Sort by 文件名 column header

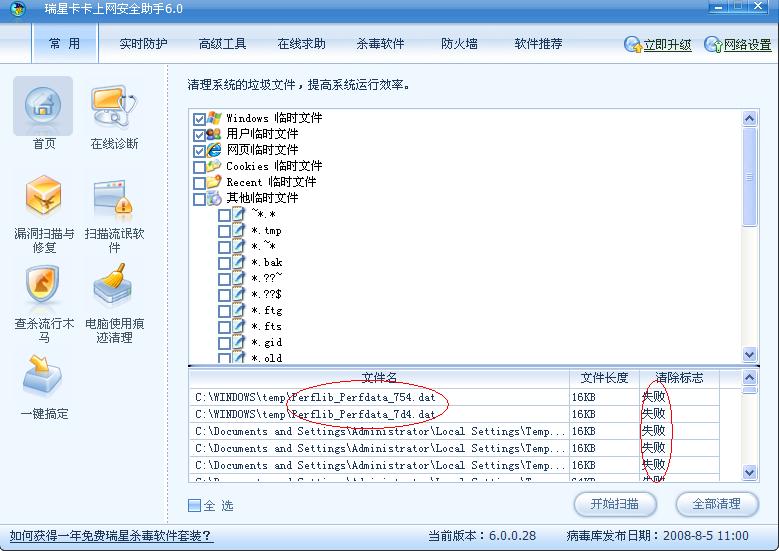[379, 378]
